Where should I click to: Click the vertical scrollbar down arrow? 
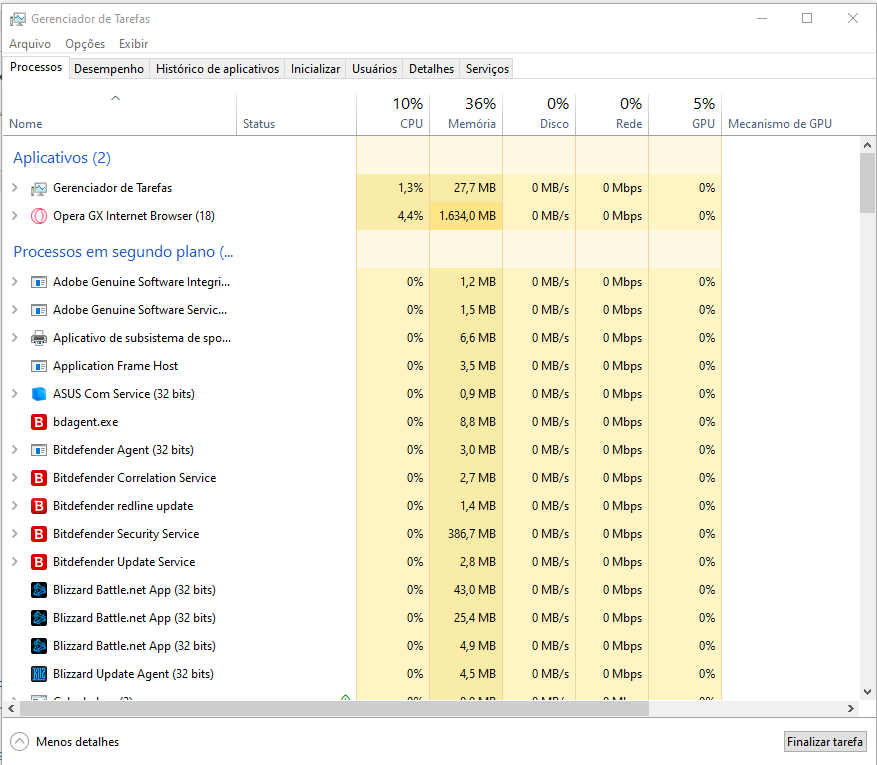coord(867,692)
